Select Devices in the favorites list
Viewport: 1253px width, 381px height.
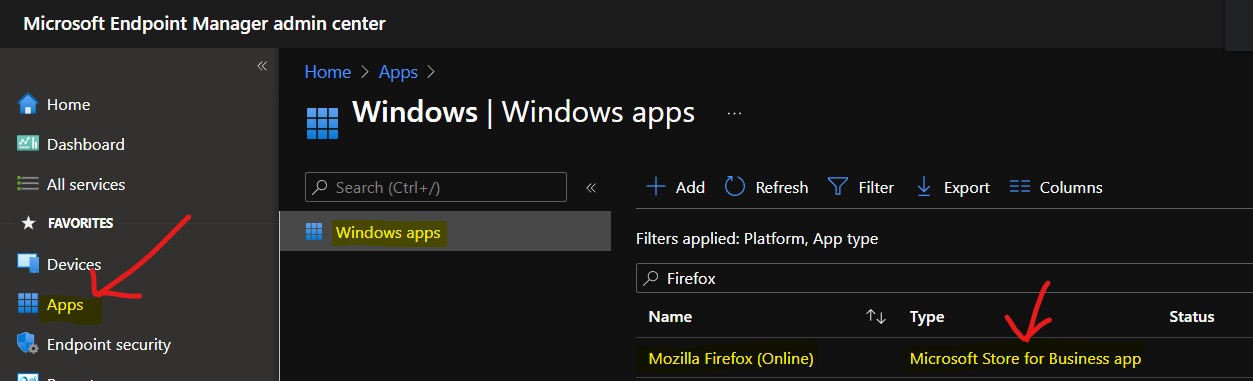59,264
